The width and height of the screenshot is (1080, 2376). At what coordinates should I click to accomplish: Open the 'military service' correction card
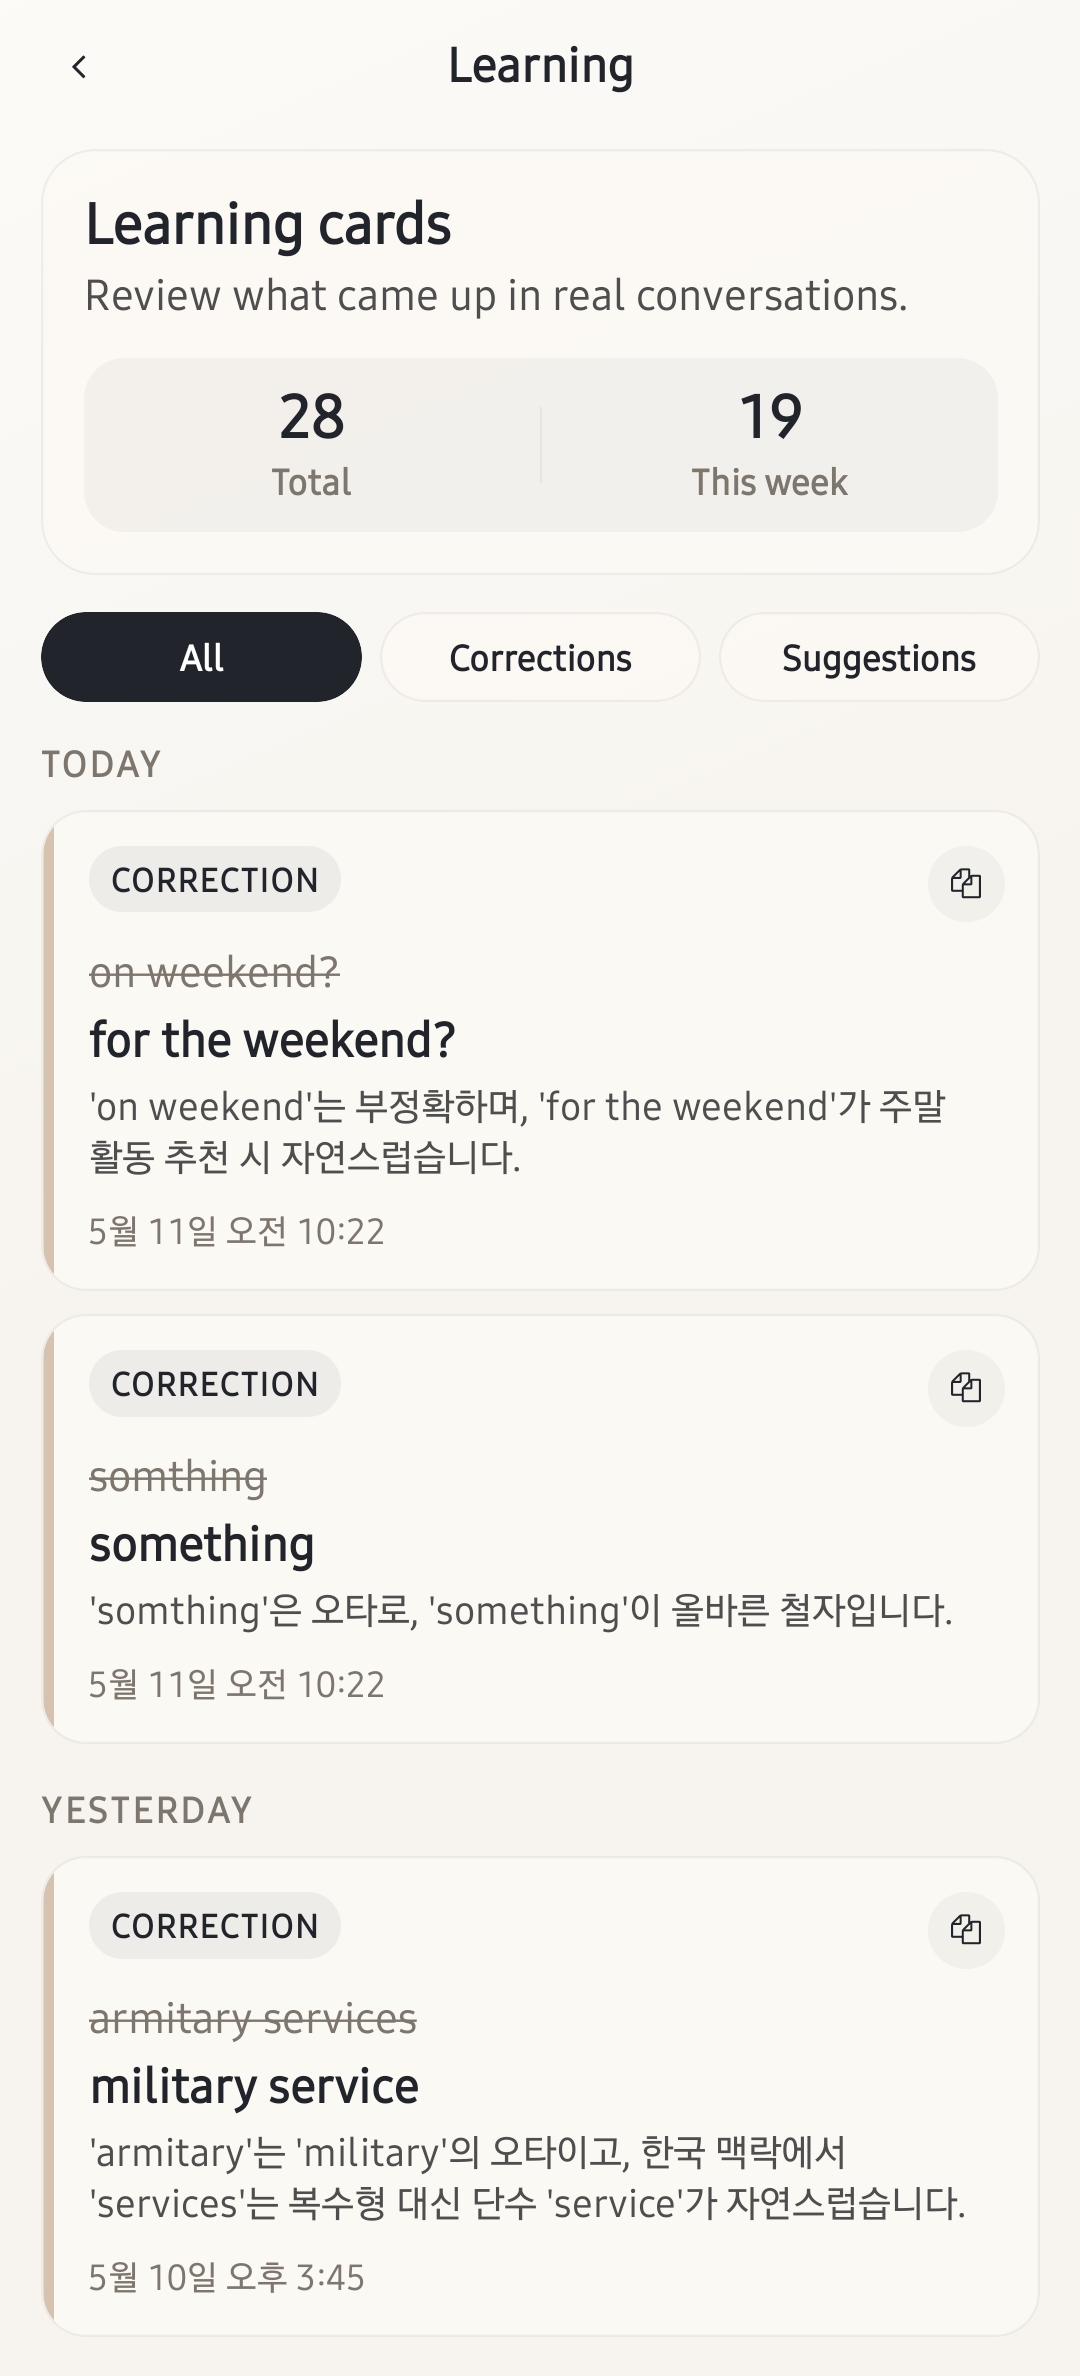pos(541,2096)
